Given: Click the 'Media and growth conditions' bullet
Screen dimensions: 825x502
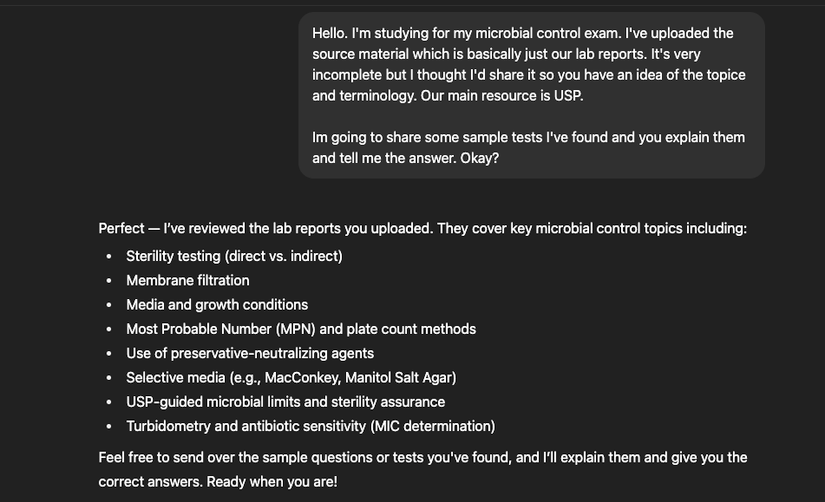Looking at the screenshot, I should tap(217, 304).
